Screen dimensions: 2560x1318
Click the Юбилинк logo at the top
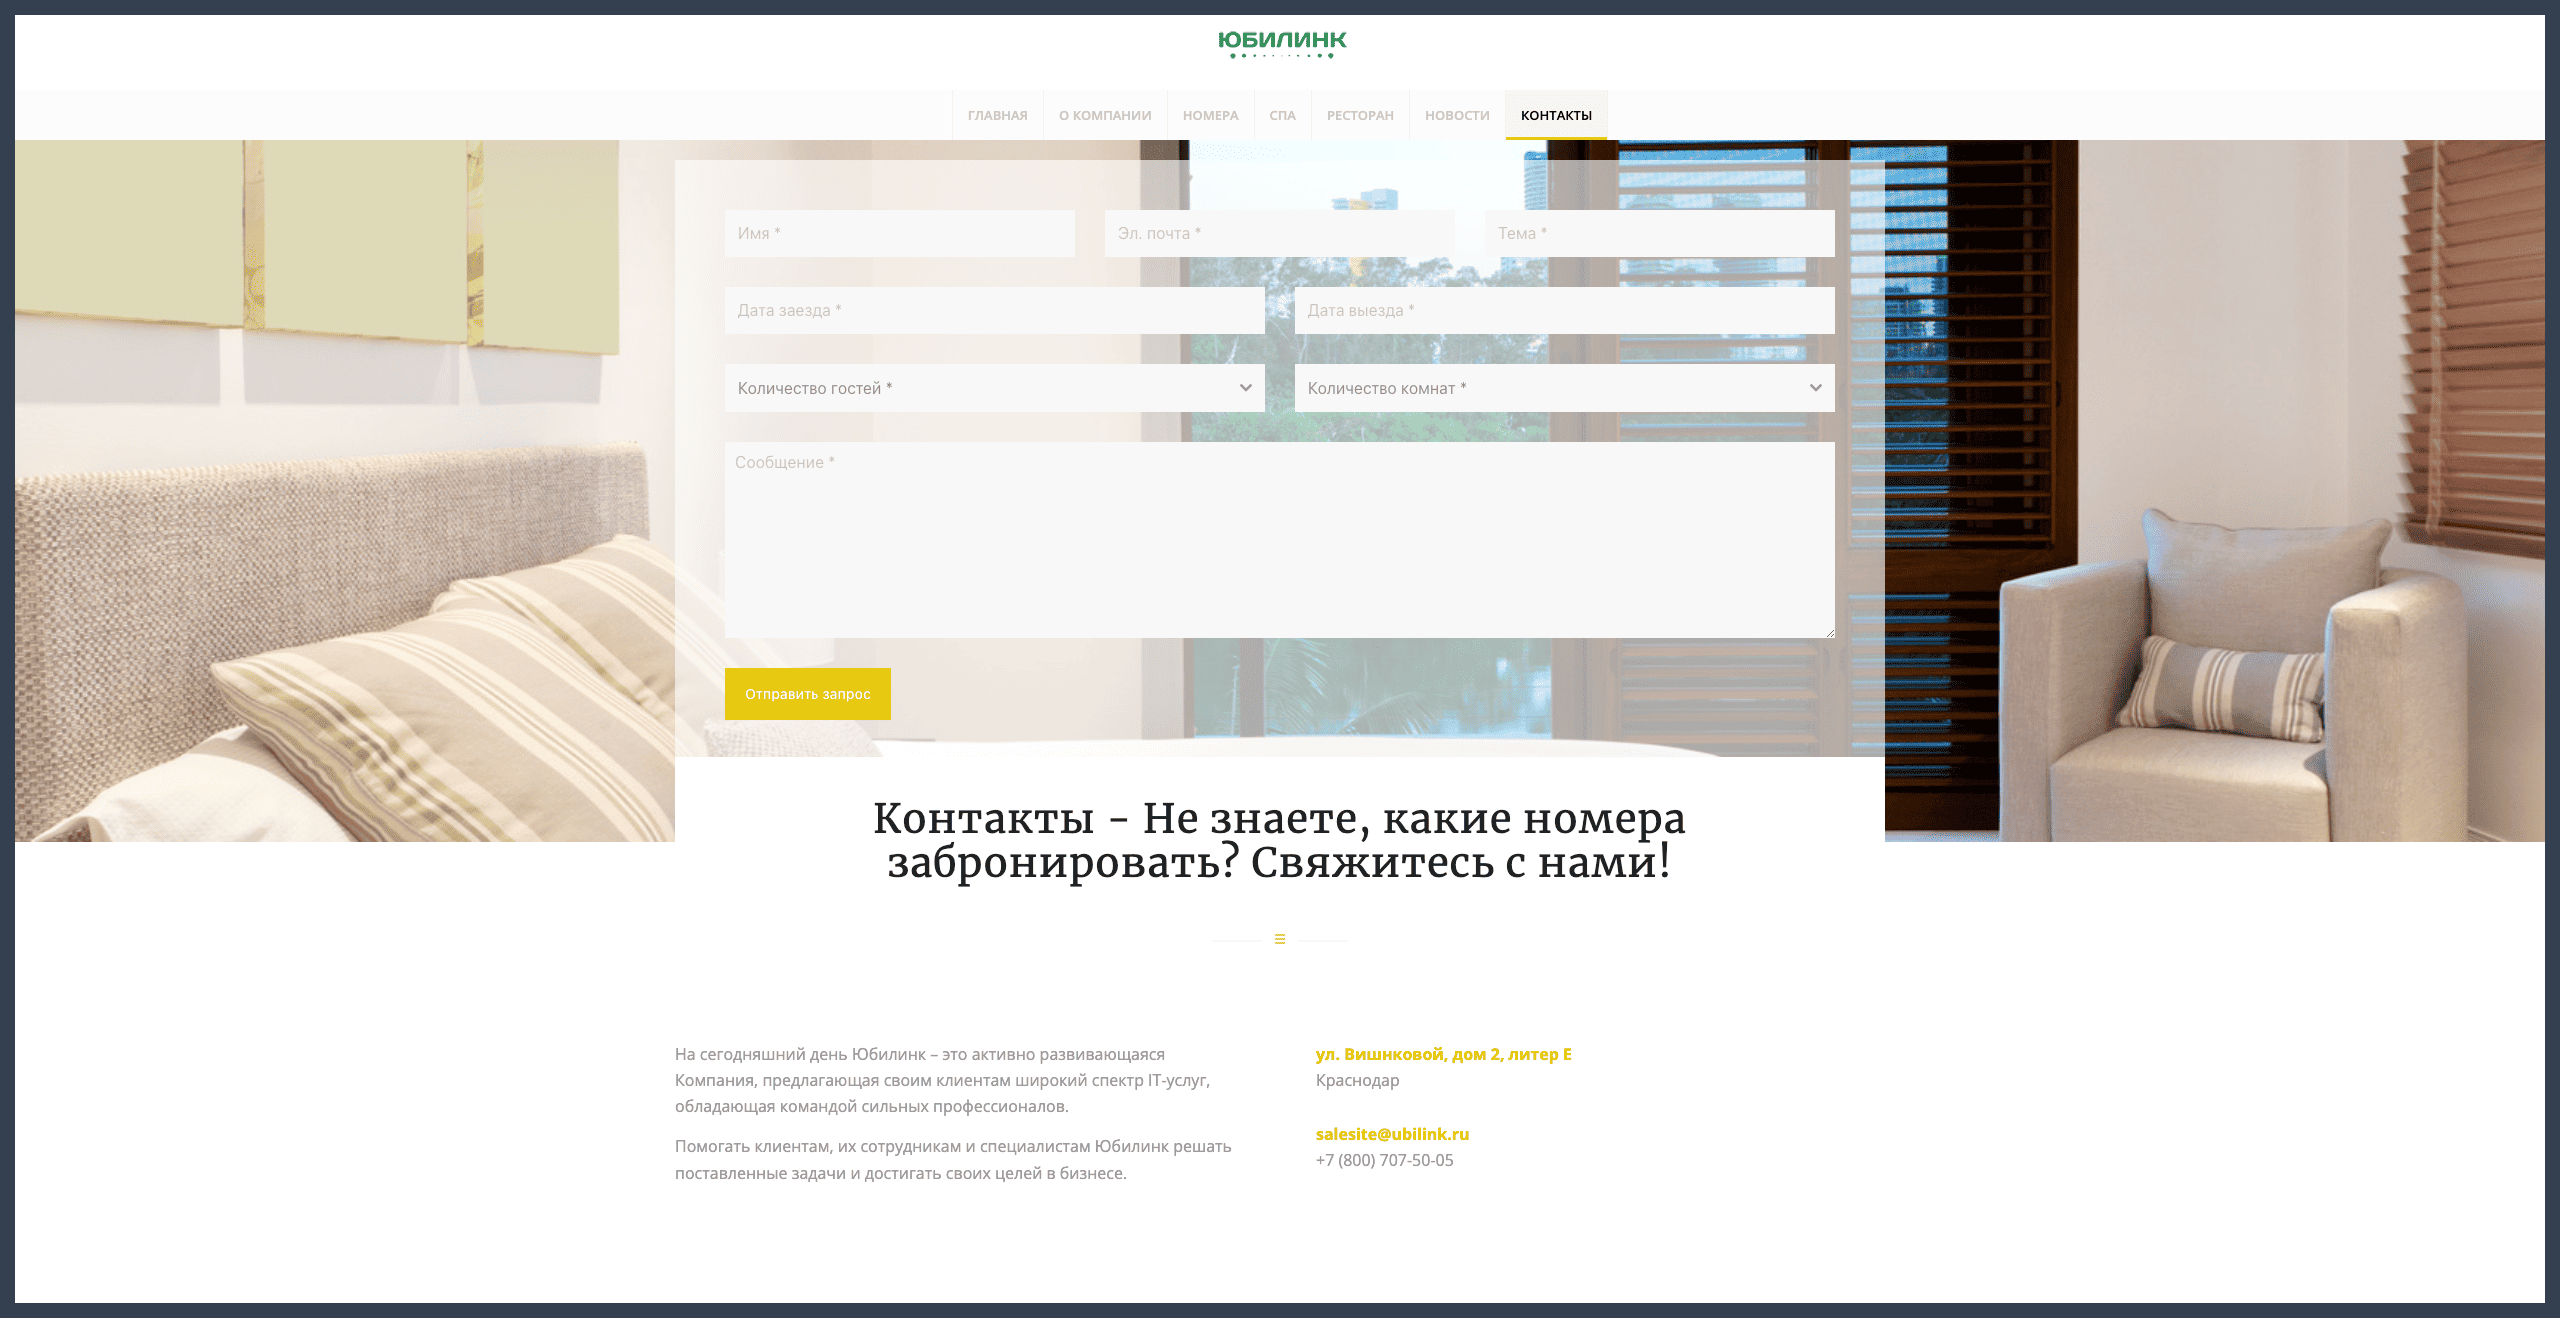coord(1281,43)
